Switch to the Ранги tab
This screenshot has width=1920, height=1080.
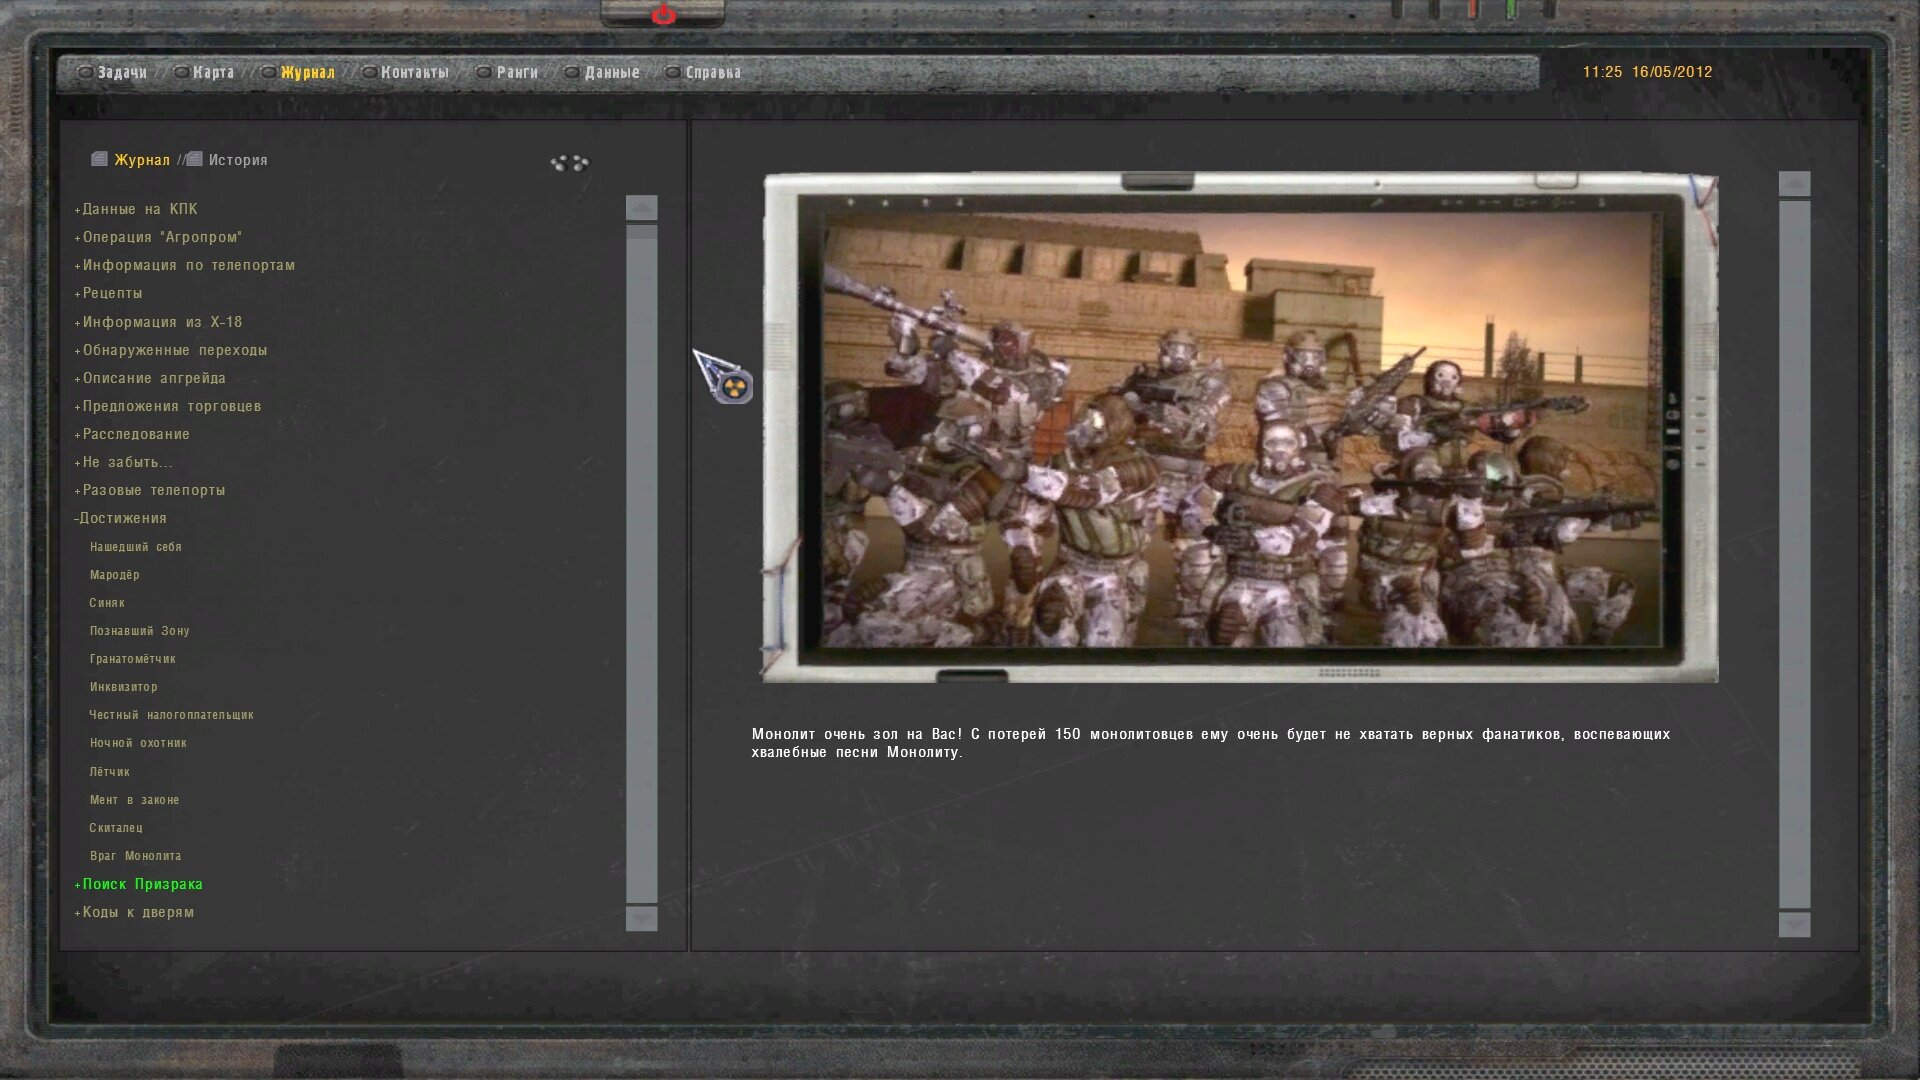click(517, 72)
